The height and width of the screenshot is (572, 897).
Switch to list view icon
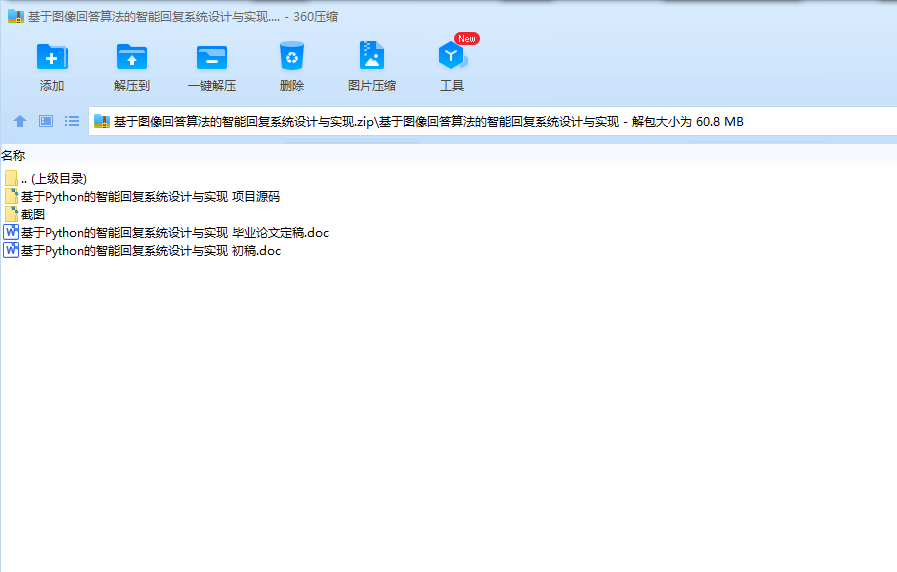point(72,121)
